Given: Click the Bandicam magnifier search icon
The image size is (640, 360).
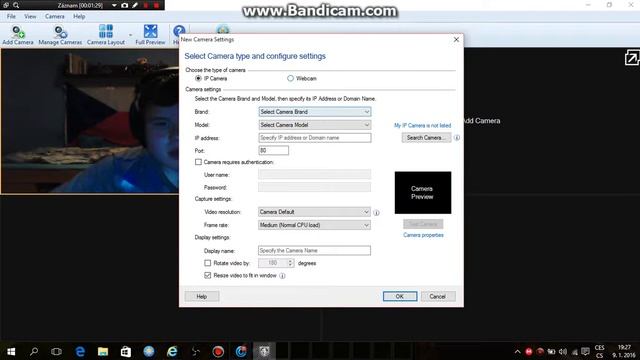Looking at the screenshot, I should [x=16, y=5].
